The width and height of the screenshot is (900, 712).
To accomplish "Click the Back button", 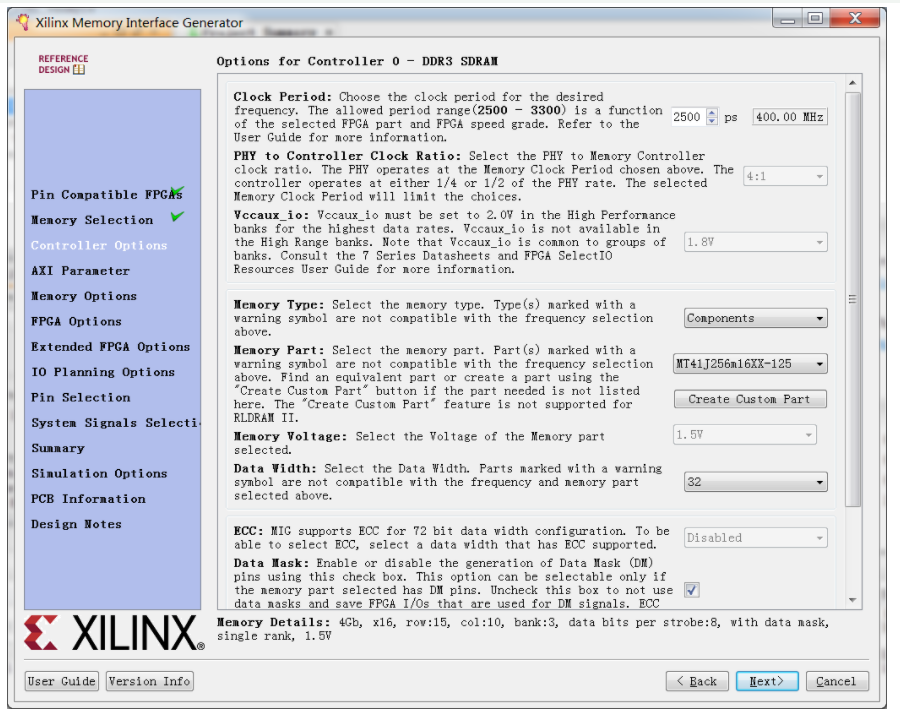I will click(697, 681).
